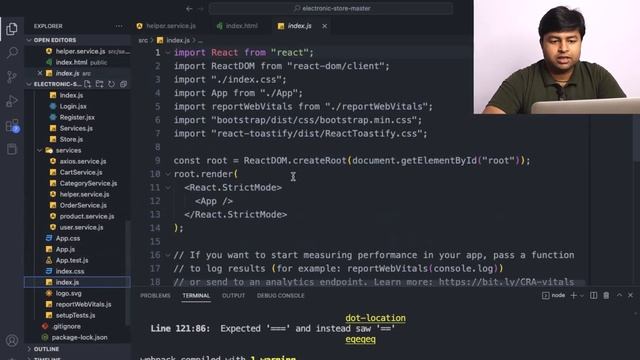The height and width of the screenshot is (360, 640).
Task: Close the index.js editor tab
Action: [x=324, y=26]
